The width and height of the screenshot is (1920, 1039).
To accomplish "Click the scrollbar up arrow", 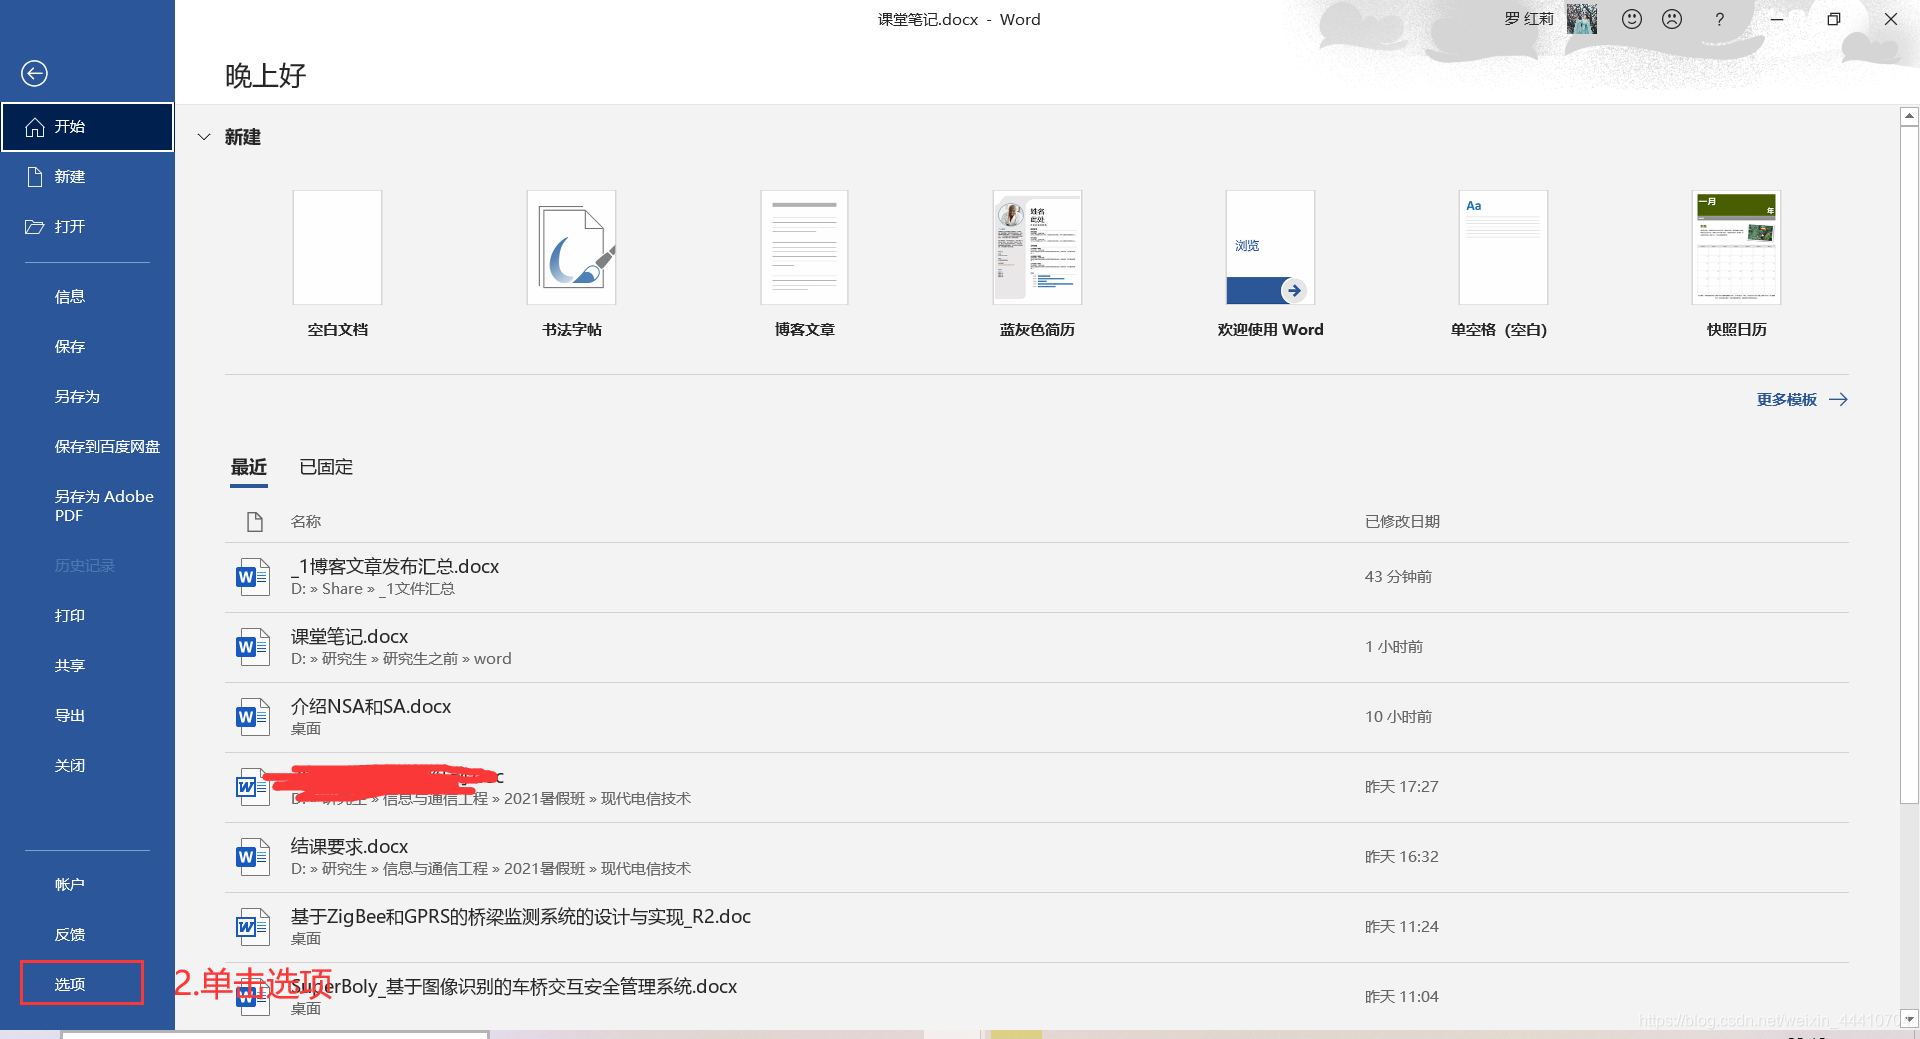I will (x=1909, y=117).
